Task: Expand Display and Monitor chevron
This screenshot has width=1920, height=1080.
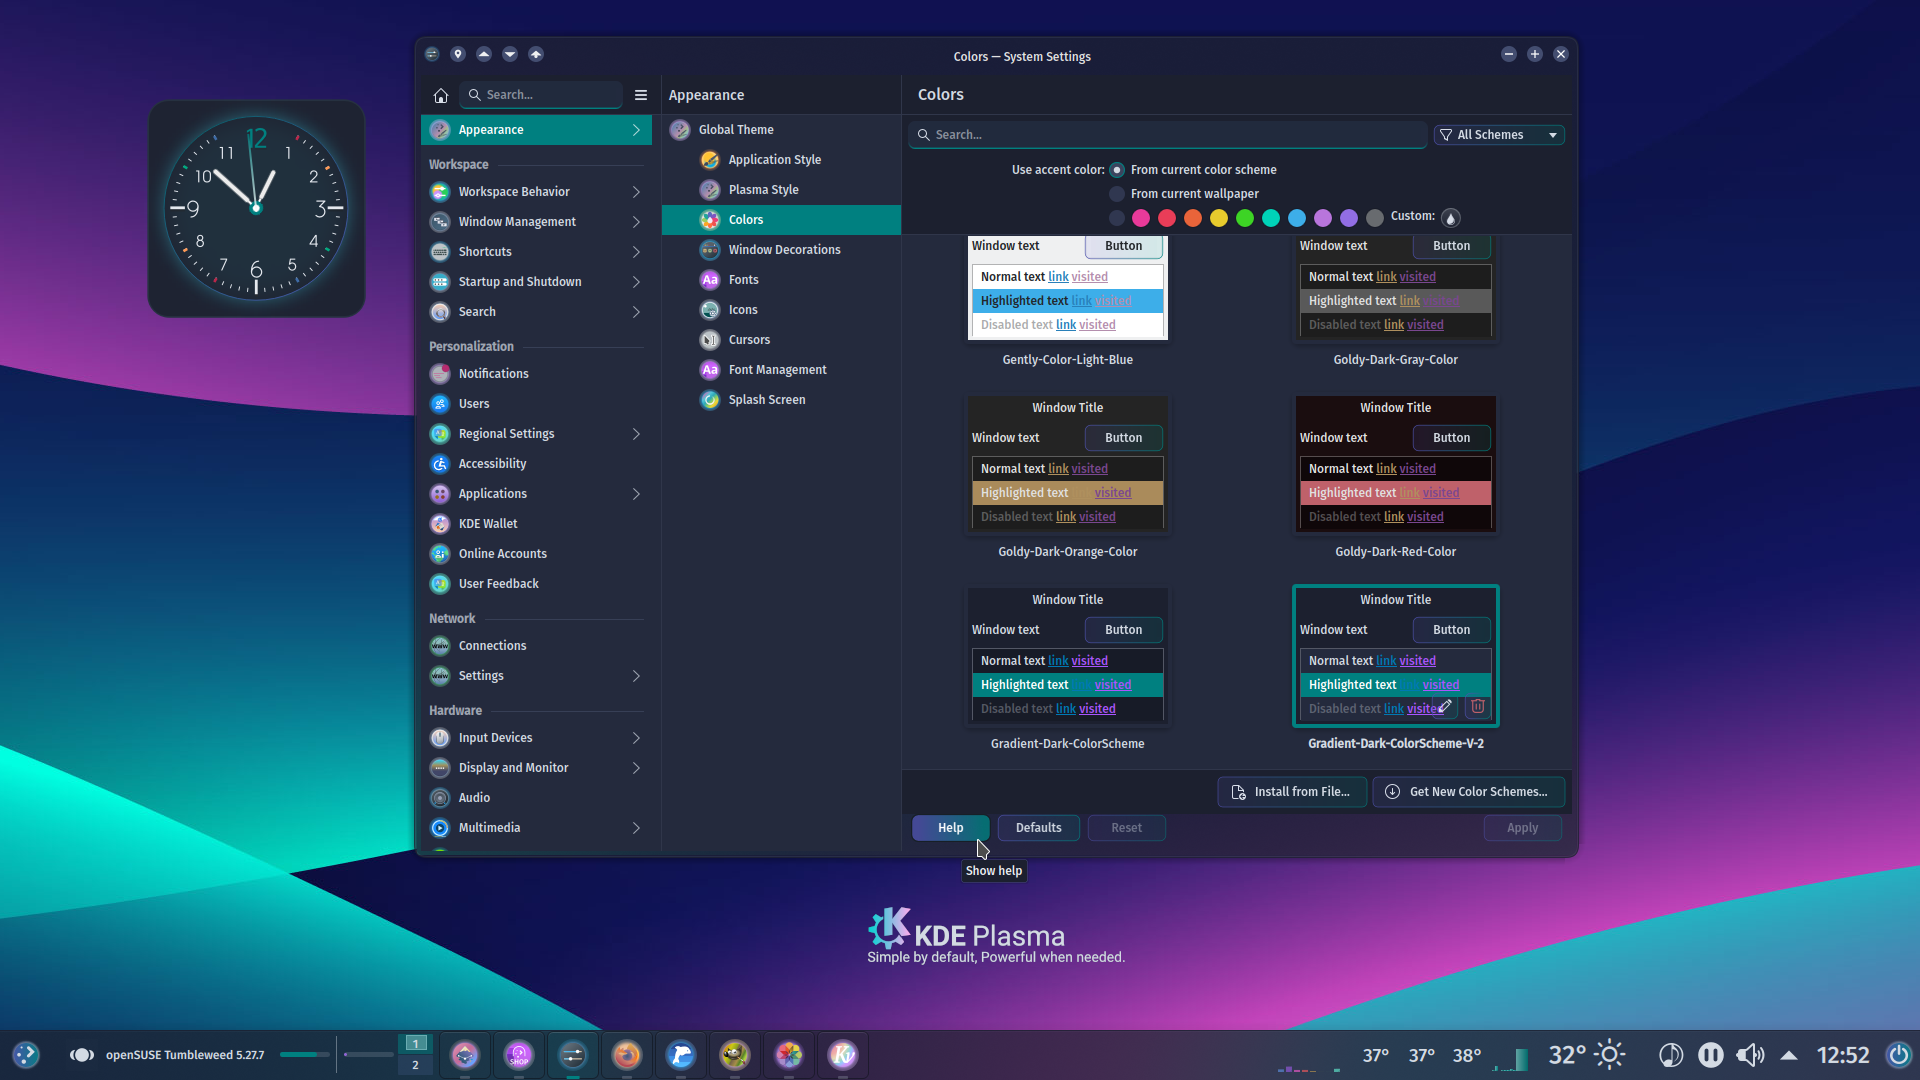Action: tap(636, 768)
